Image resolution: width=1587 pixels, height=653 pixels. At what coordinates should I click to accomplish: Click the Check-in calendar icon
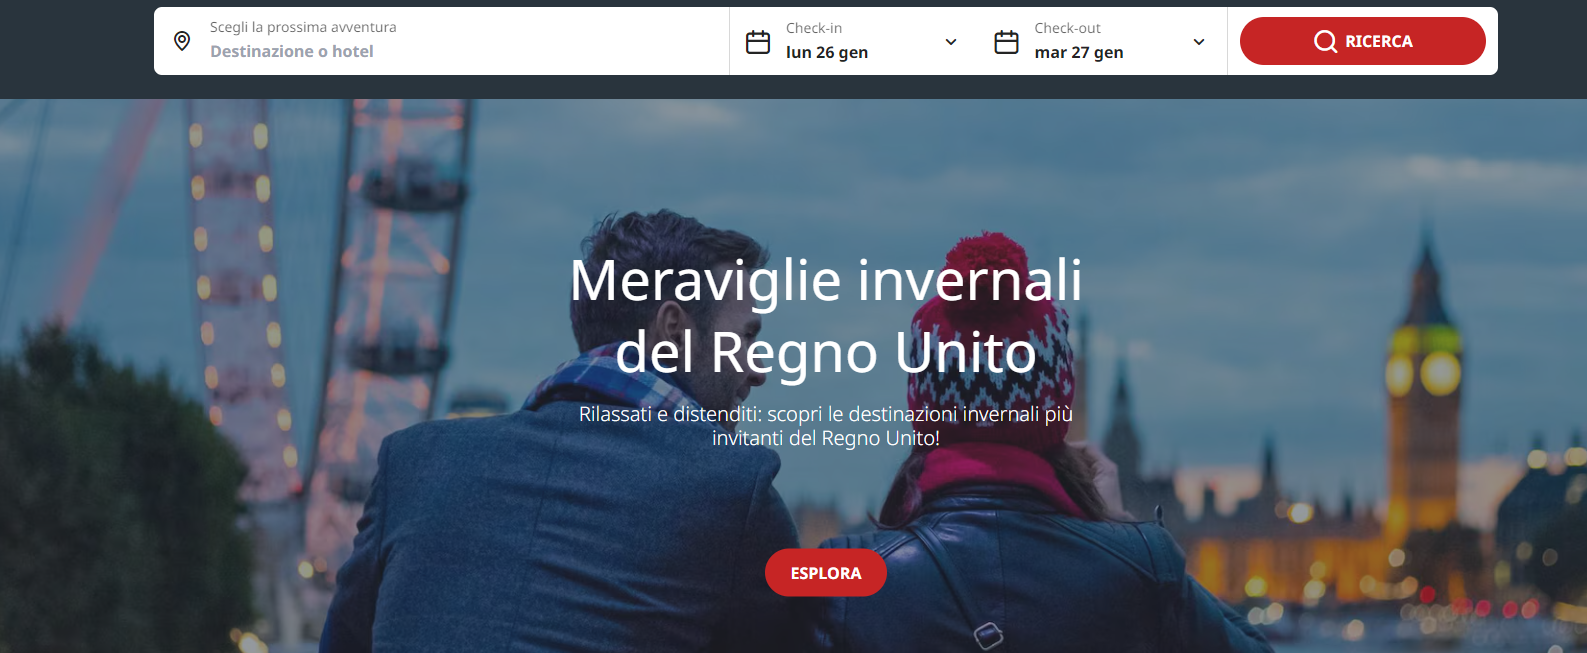coord(758,42)
